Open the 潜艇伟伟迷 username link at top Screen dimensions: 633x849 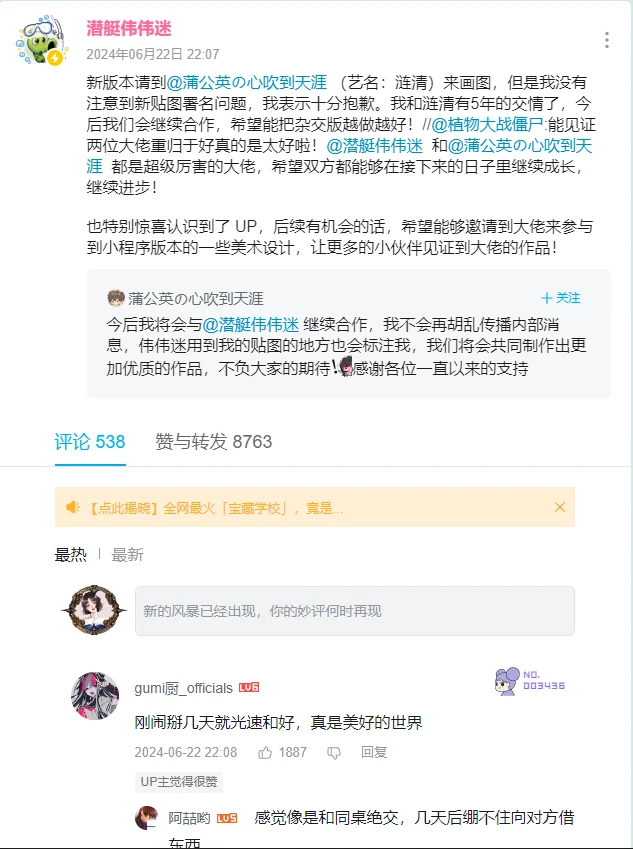coord(129,28)
